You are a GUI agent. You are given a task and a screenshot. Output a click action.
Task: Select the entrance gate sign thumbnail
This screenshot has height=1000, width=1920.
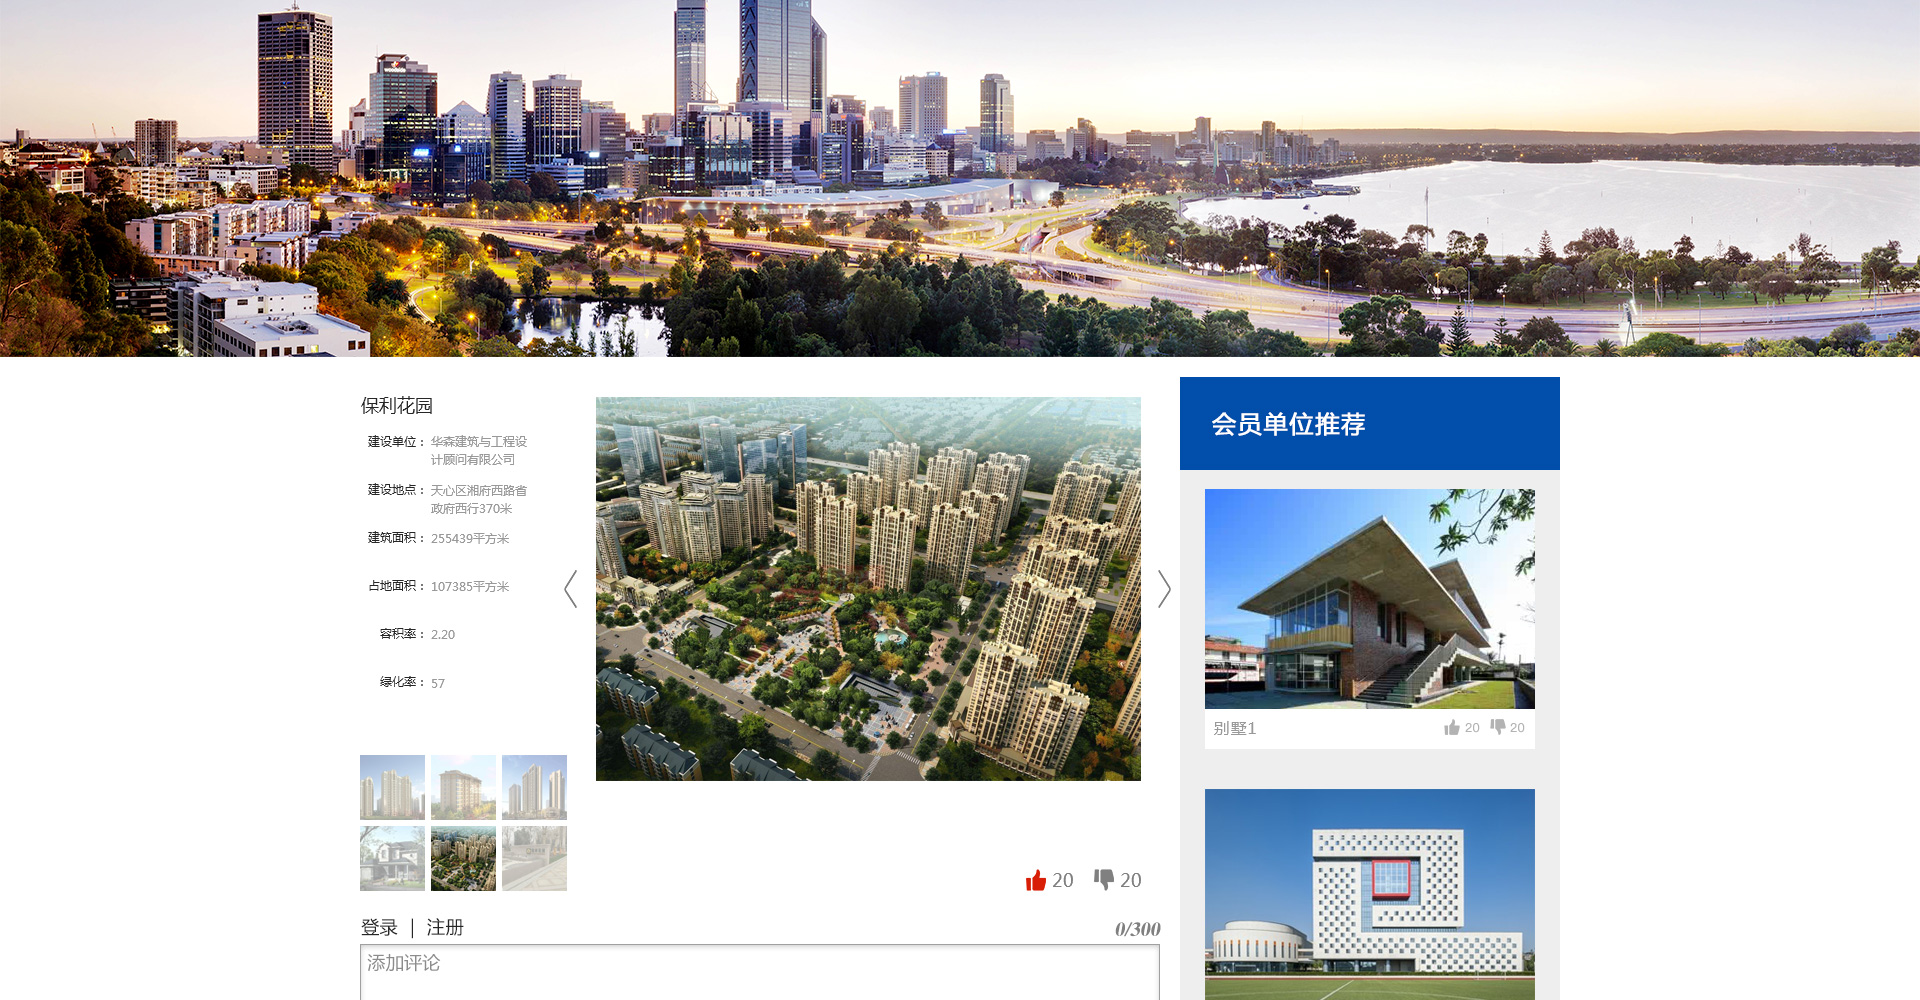(534, 858)
